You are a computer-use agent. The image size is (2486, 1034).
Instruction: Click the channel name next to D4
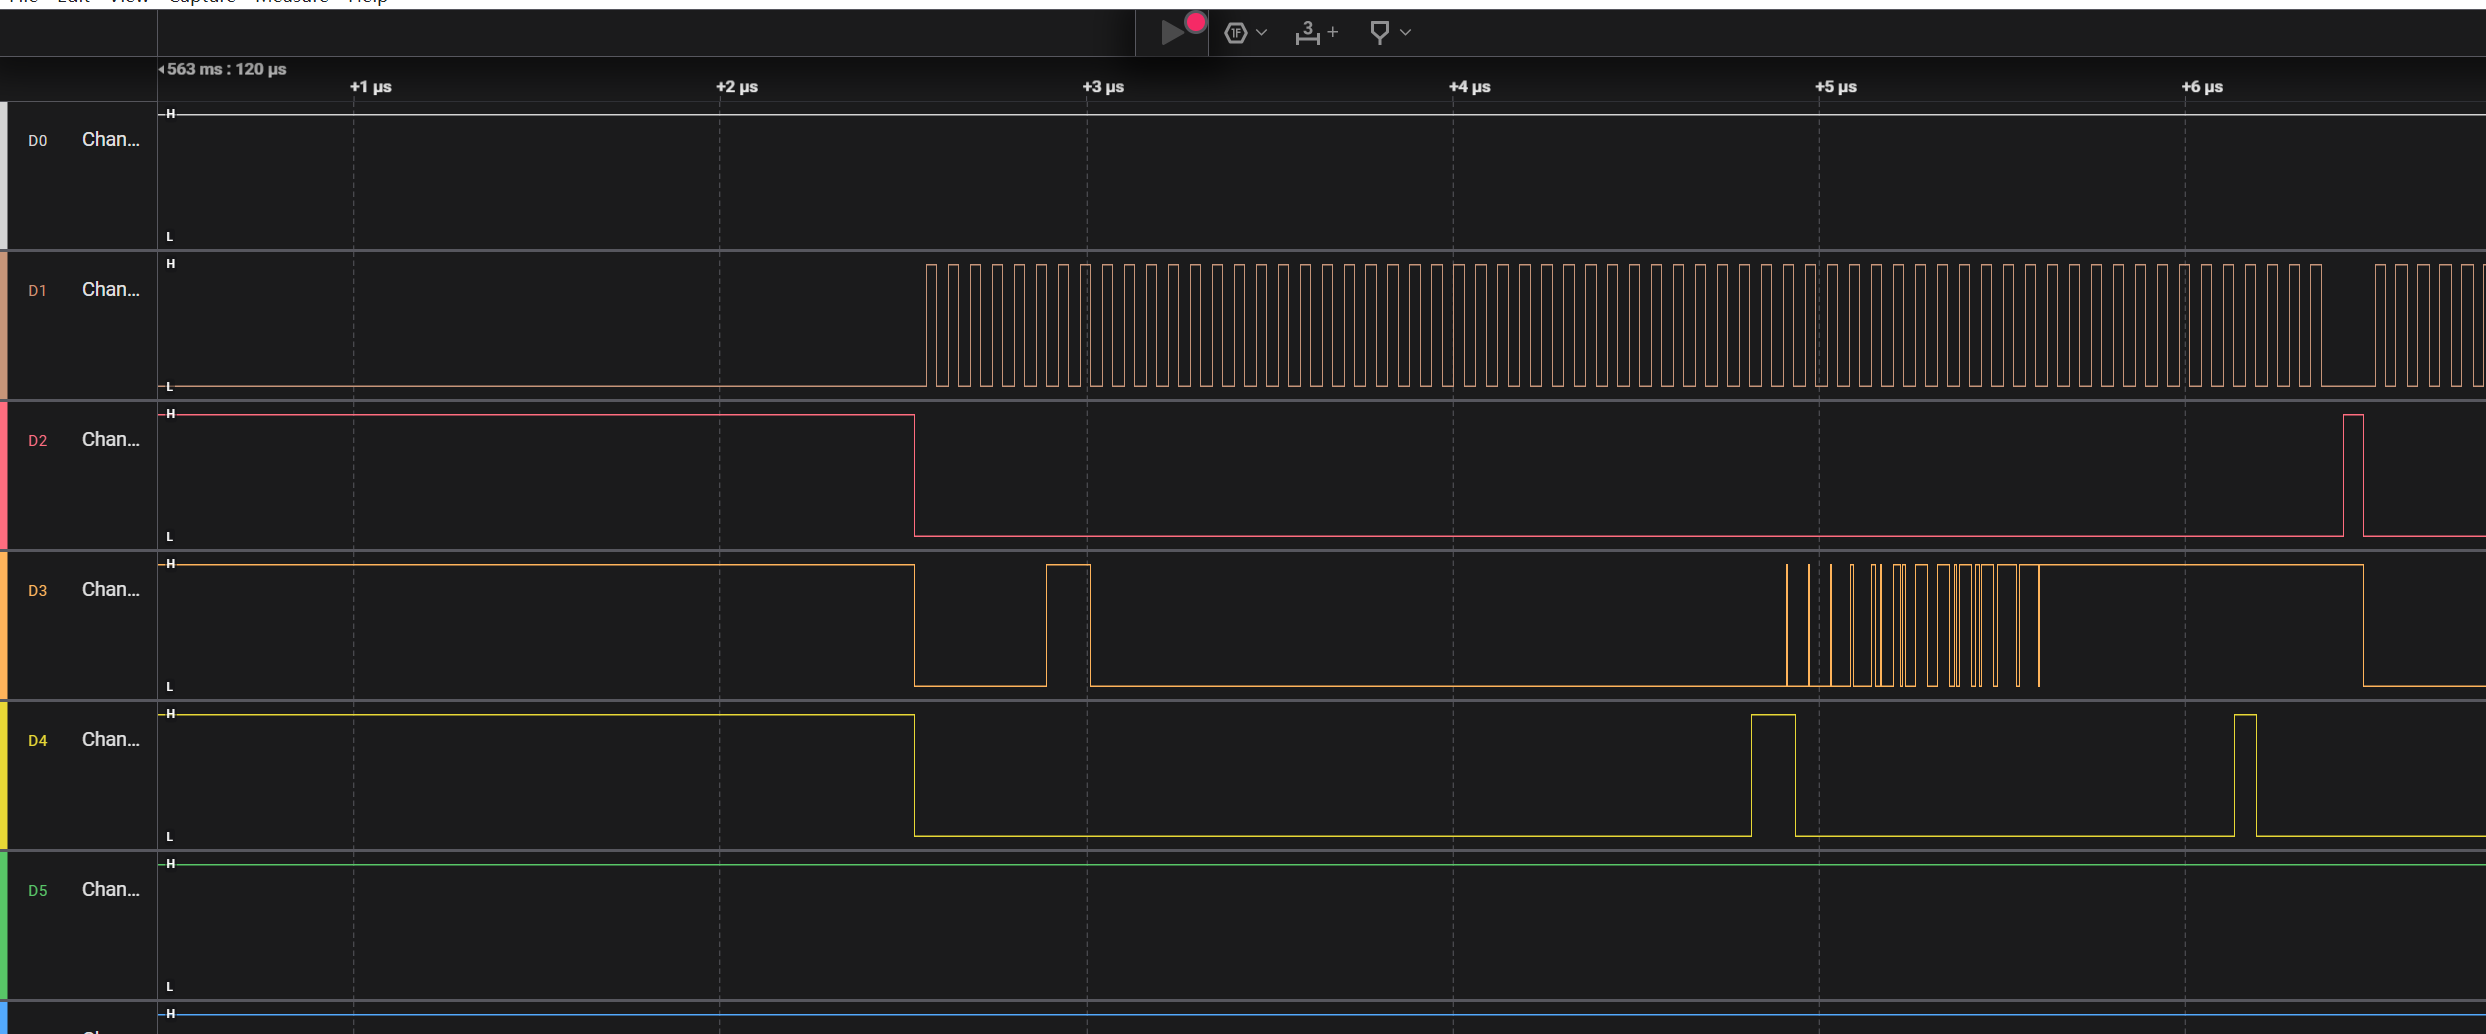[x=111, y=740]
